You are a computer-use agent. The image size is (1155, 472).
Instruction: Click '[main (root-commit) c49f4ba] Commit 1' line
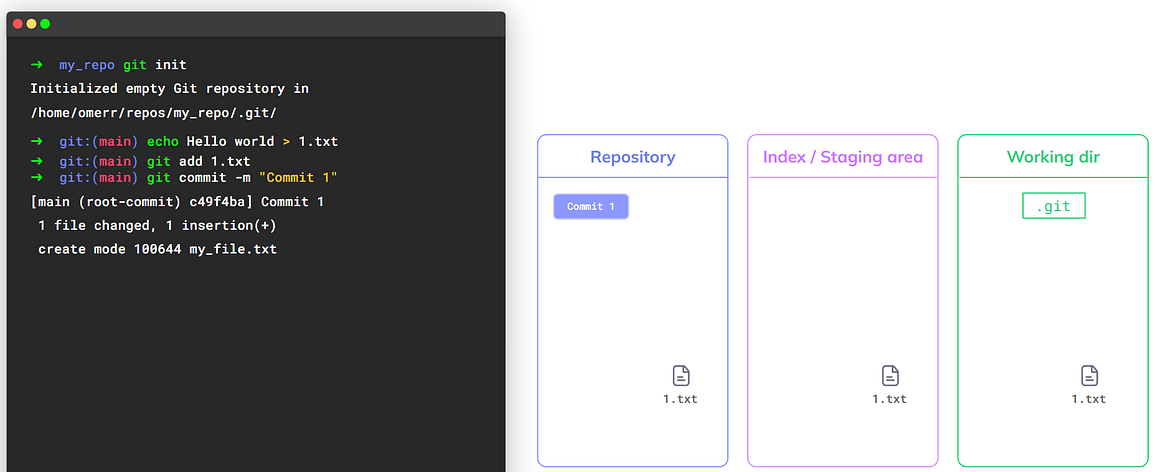pyautogui.click(x=177, y=202)
